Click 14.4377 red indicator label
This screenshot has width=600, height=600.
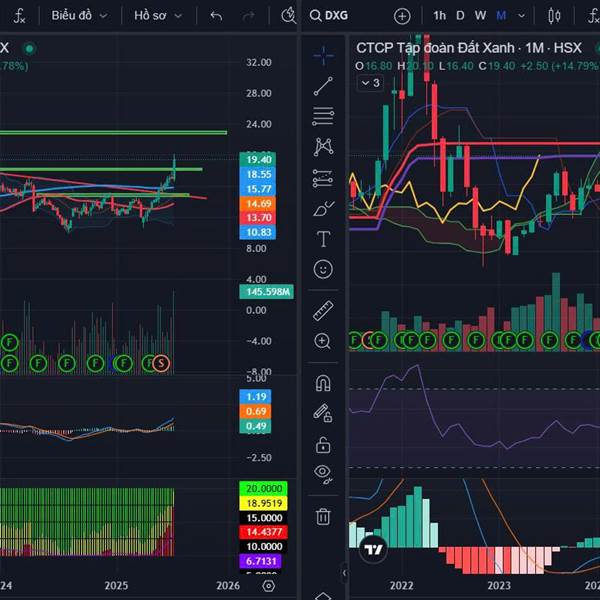tap(263, 532)
